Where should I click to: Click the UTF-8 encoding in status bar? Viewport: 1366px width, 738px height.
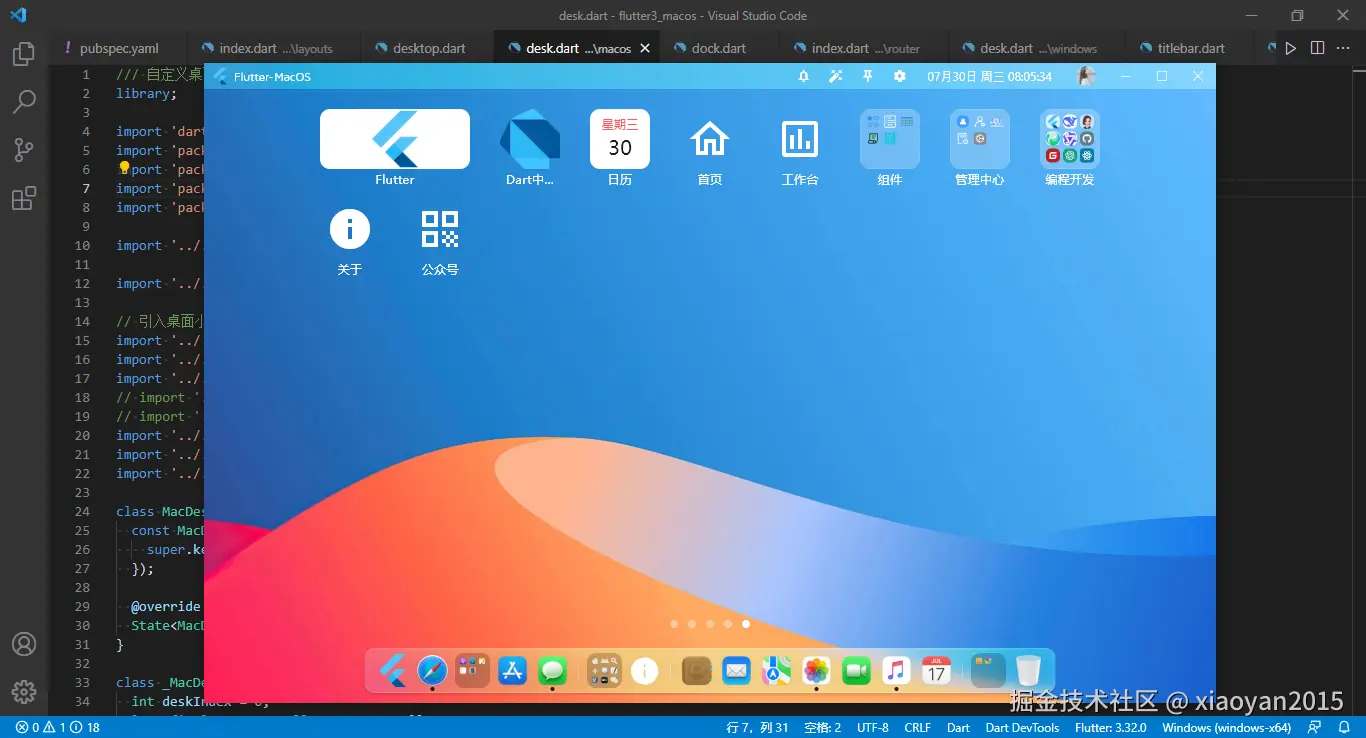[872, 728]
